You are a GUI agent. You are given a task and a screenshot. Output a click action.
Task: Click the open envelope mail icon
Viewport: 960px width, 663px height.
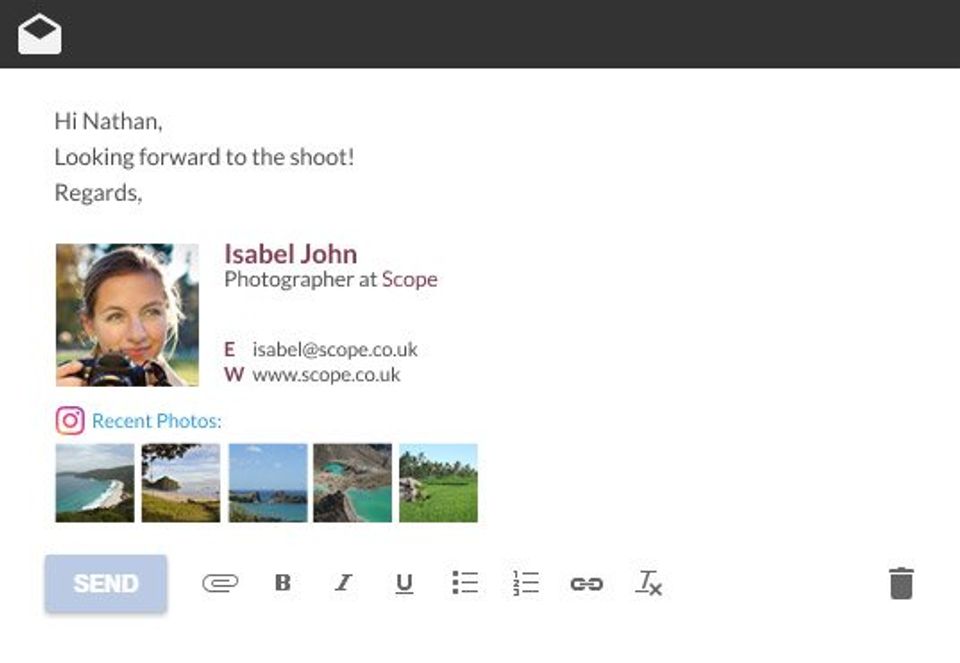pyautogui.click(x=40, y=34)
